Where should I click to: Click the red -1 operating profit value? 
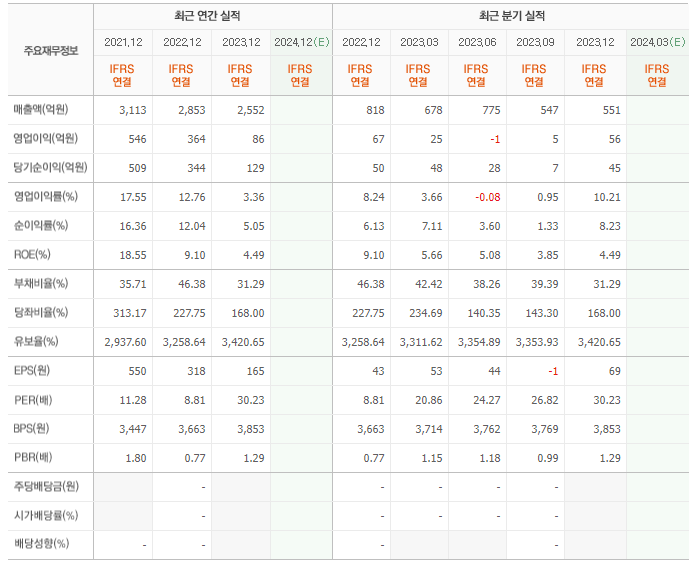pos(495,139)
